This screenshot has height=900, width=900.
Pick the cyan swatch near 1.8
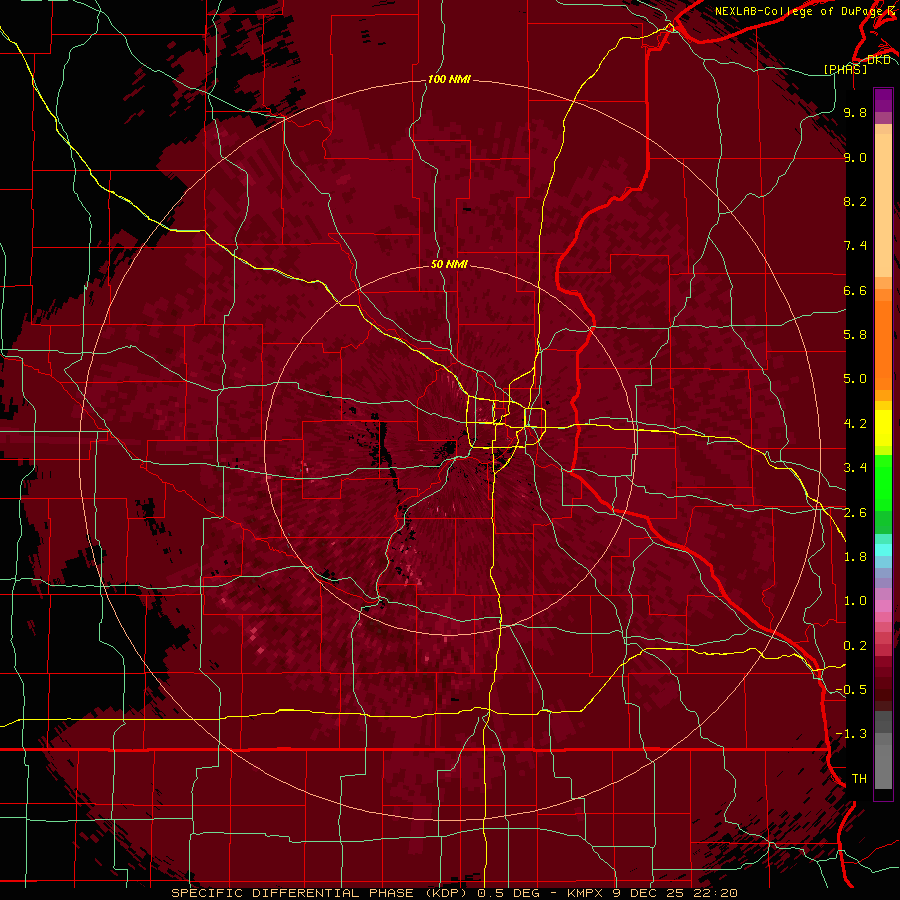883,549
